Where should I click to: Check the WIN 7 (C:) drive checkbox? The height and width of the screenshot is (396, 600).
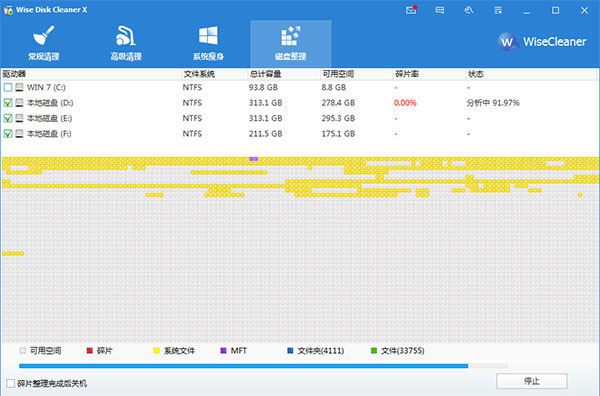(x=8, y=88)
